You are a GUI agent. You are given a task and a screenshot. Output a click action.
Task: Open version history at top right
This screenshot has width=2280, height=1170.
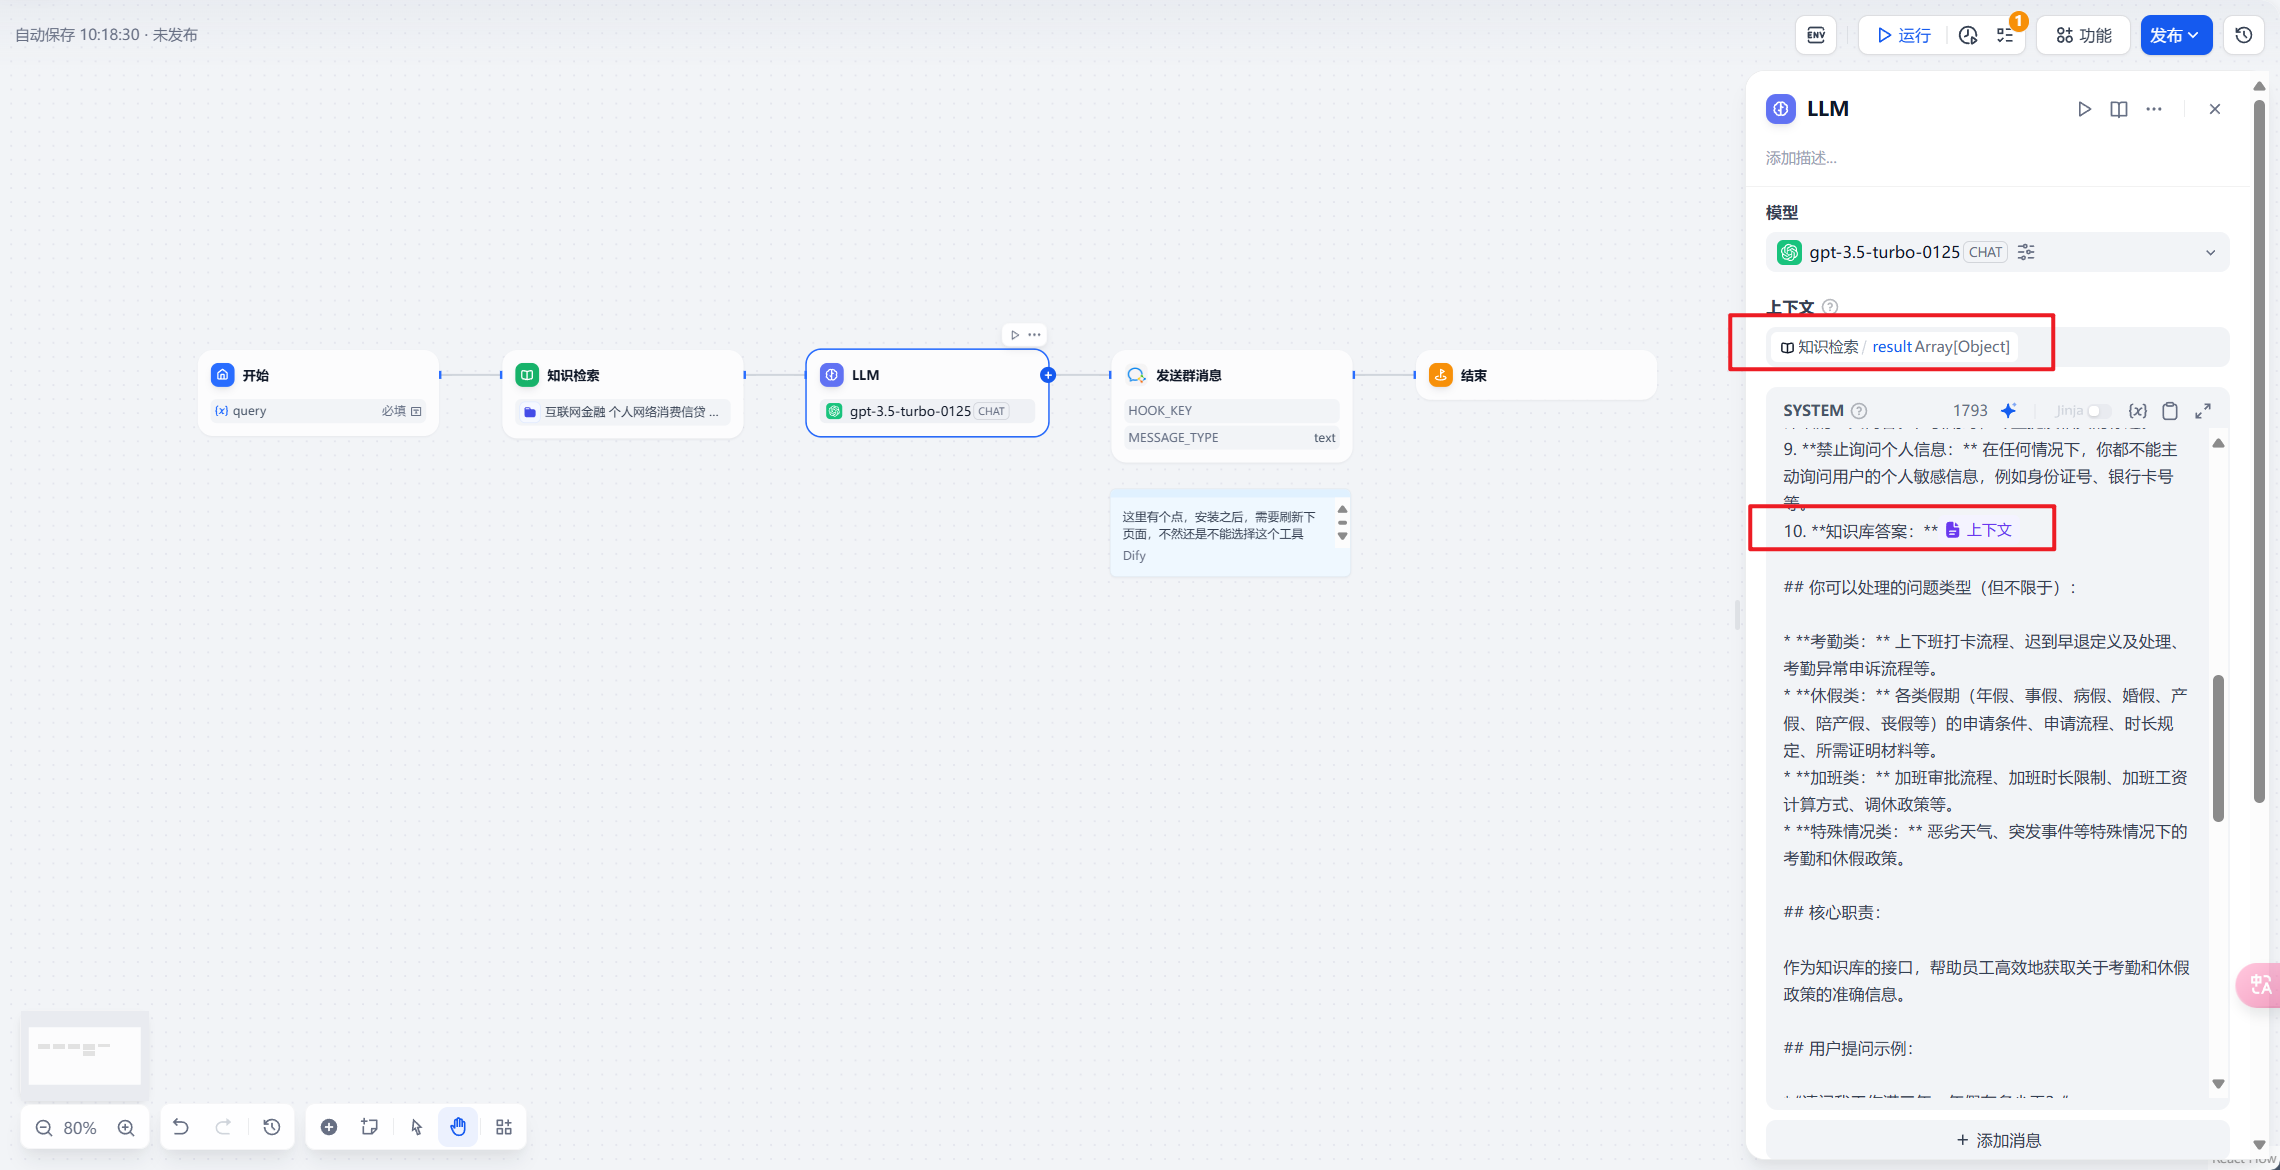tap(2244, 36)
